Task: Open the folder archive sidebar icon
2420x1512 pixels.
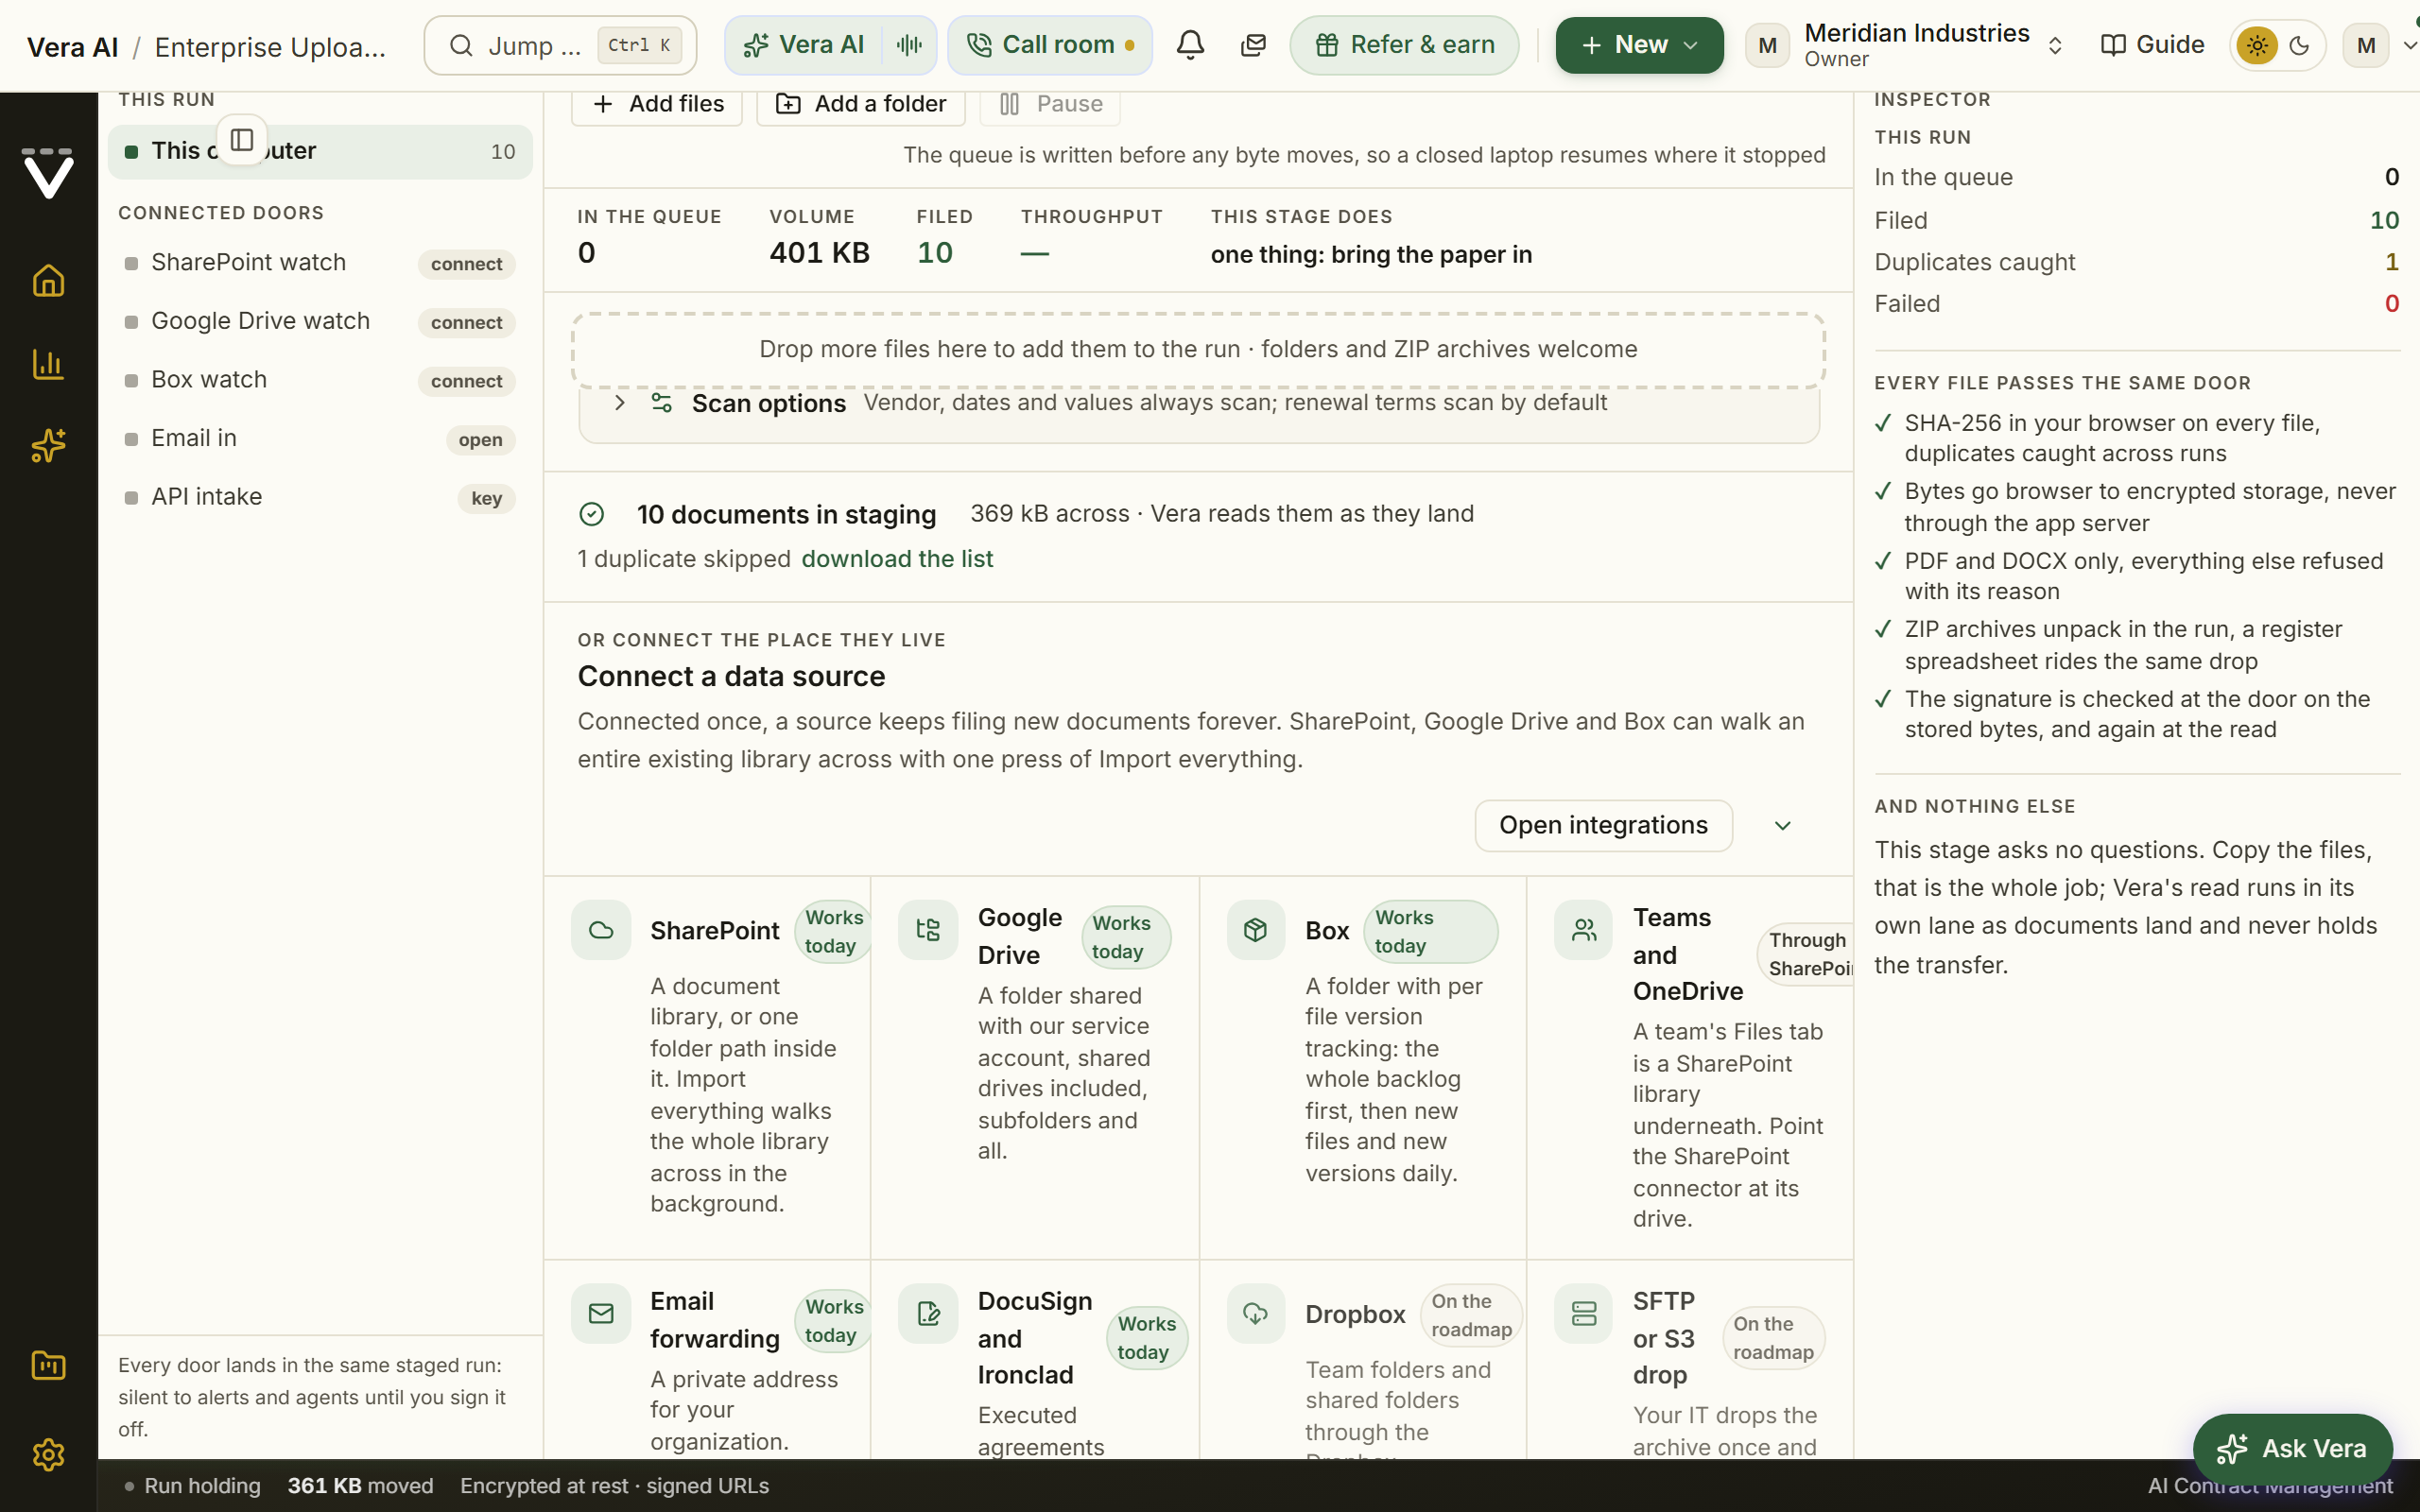Action: (x=48, y=1365)
